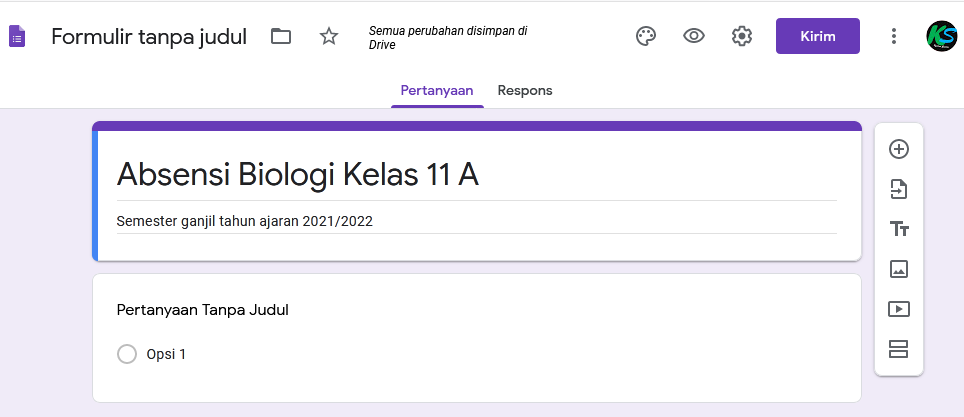964x417 pixels.
Task: Add title and description block
Action: click(899, 229)
